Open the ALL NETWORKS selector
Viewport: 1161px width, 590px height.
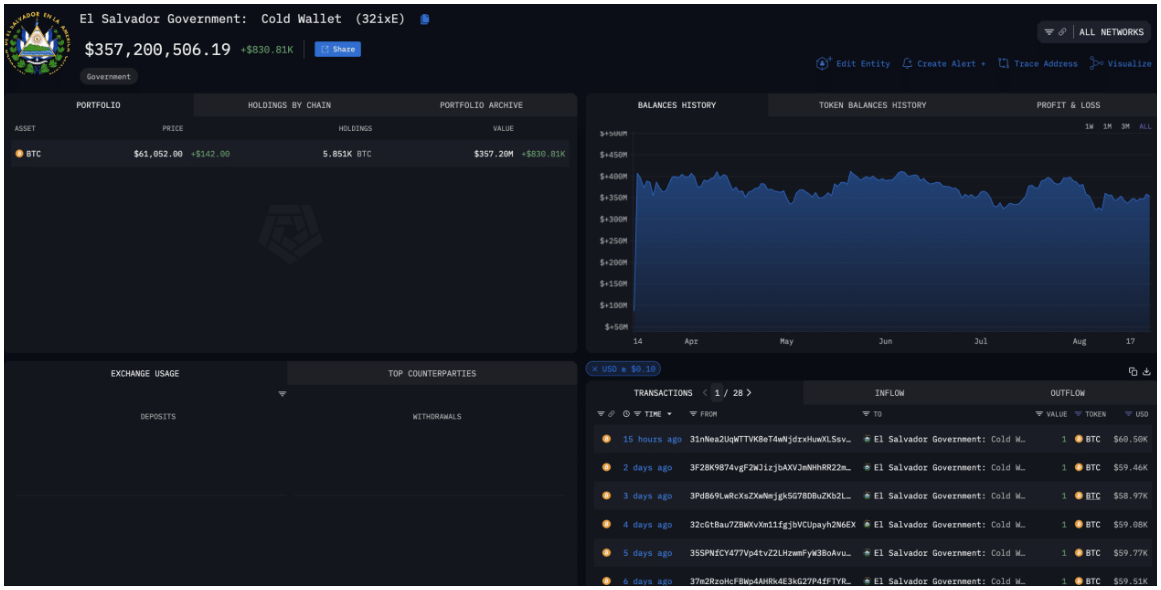pyautogui.click(x=1111, y=32)
